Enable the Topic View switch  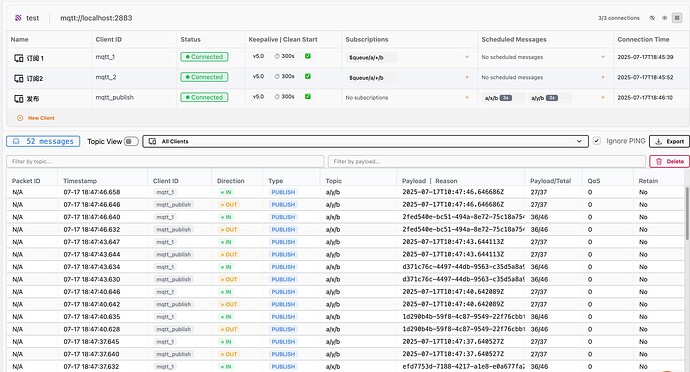point(131,141)
